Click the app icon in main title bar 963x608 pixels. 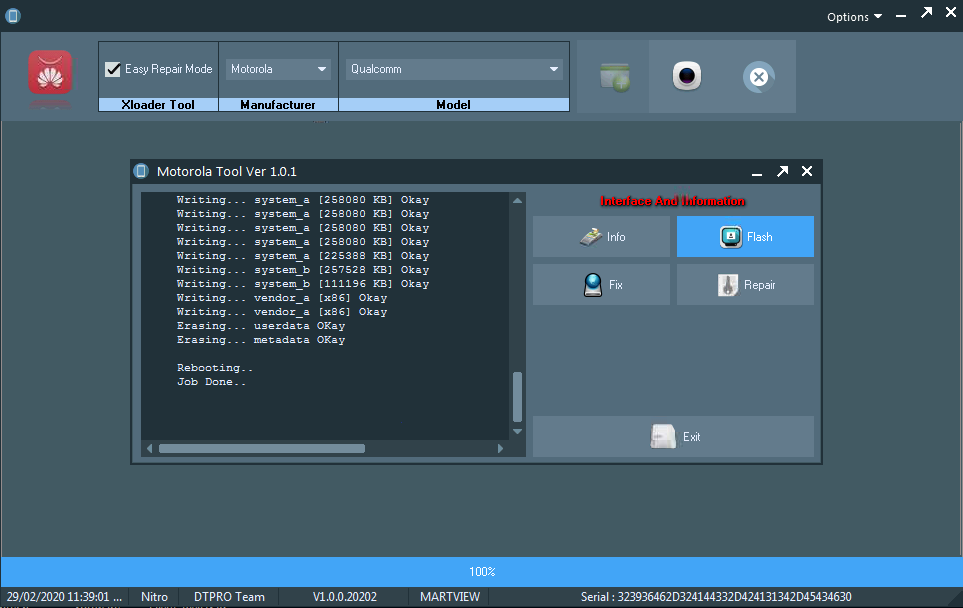[13, 15]
